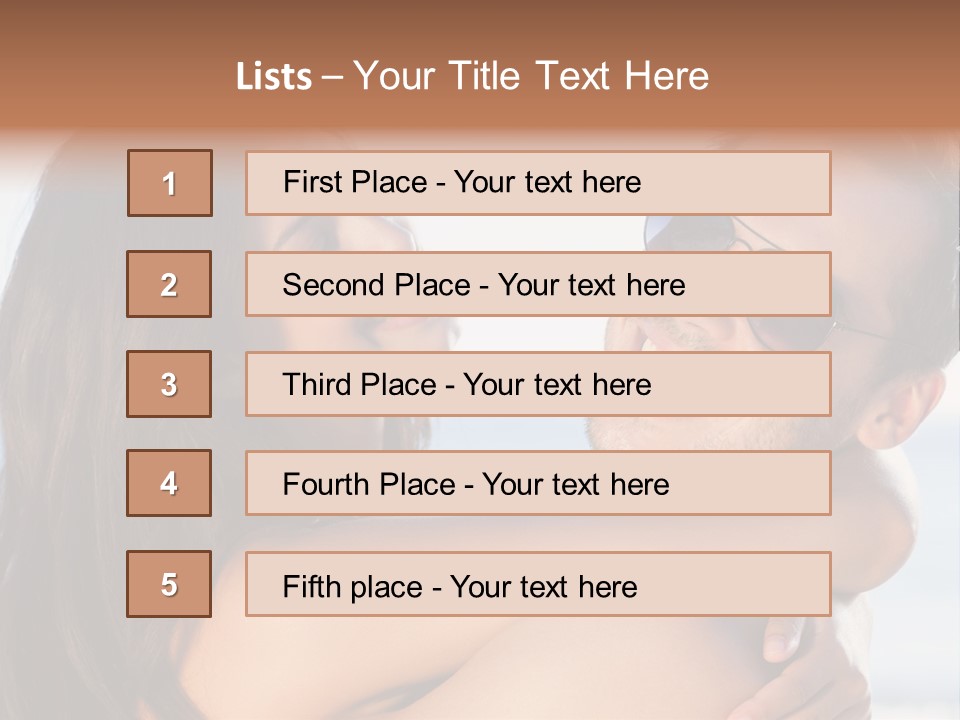Viewport: 960px width, 720px height.
Task: Select the number 2 box
Action: pyautogui.click(x=169, y=284)
